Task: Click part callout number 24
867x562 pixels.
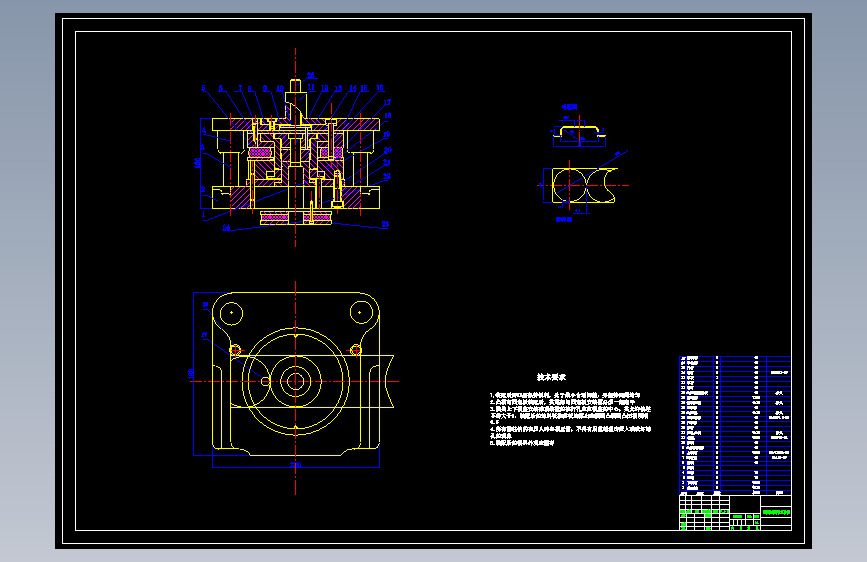Action: 227,227
